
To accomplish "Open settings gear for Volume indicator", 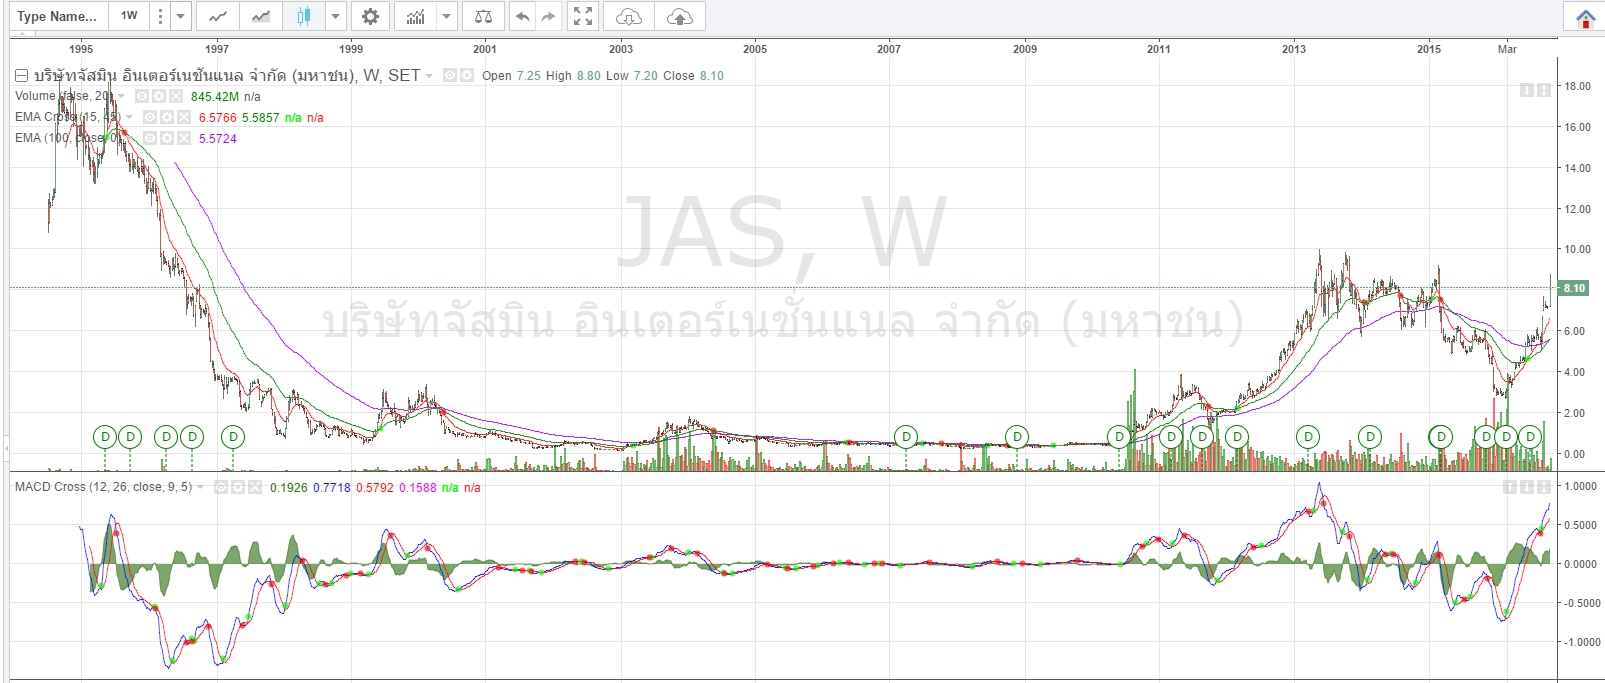I will (159, 96).
